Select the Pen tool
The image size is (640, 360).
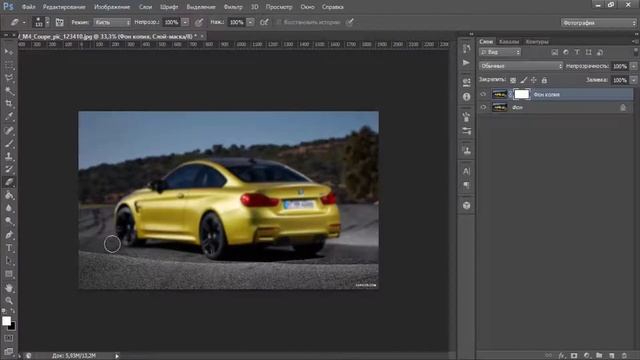tap(9, 235)
